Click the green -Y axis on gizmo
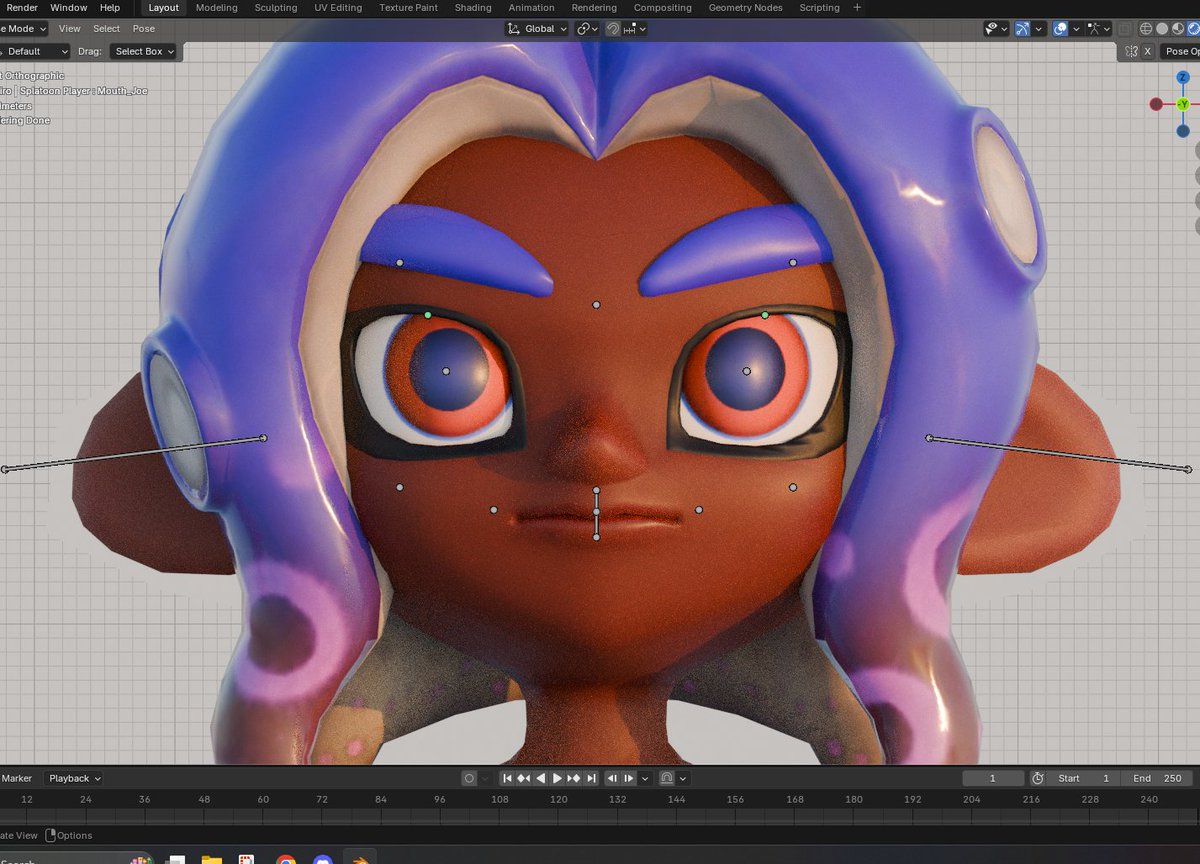This screenshot has height=864, width=1200. tap(1183, 104)
